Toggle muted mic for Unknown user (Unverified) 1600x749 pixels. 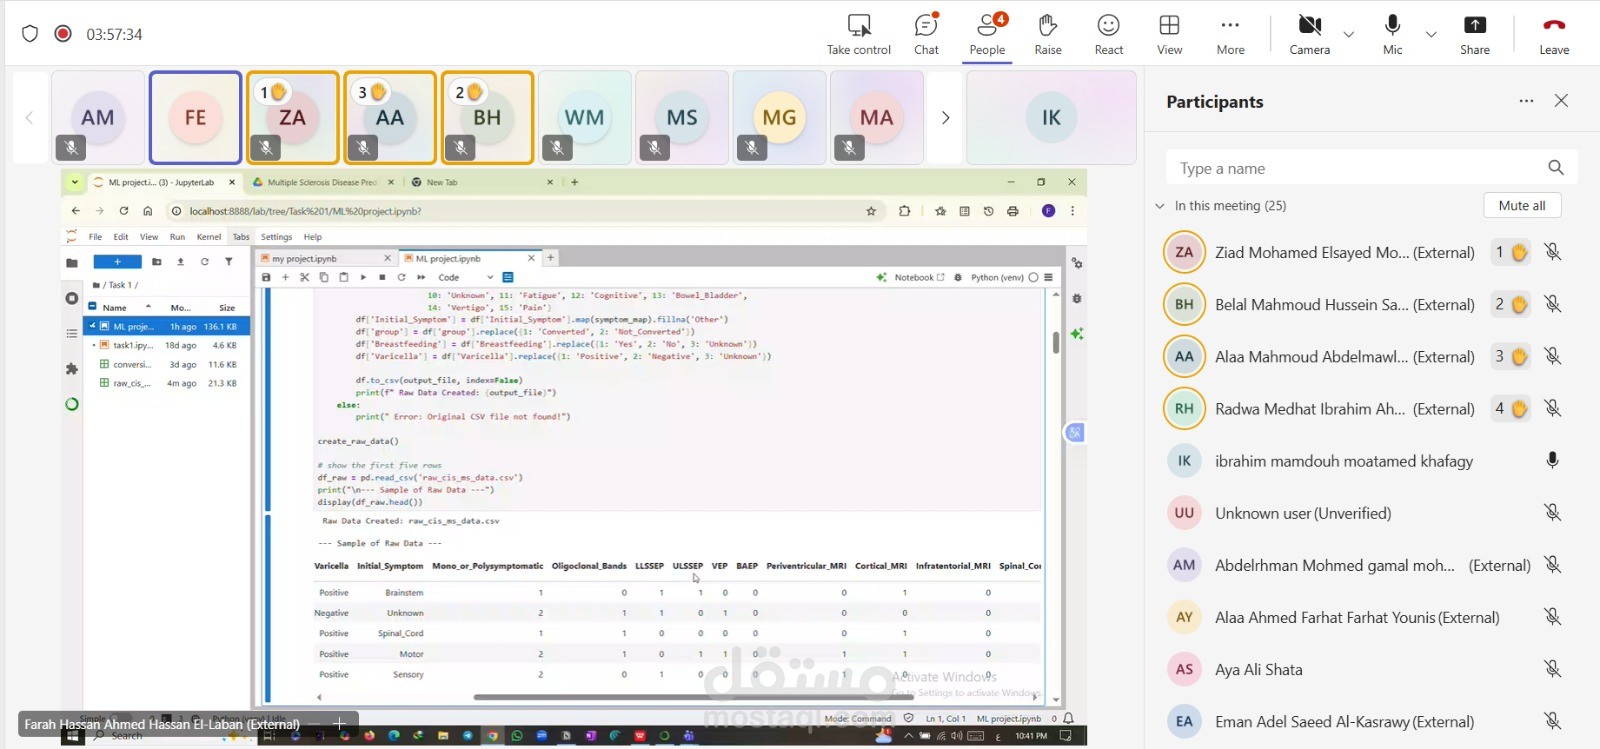click(1552, 513)
